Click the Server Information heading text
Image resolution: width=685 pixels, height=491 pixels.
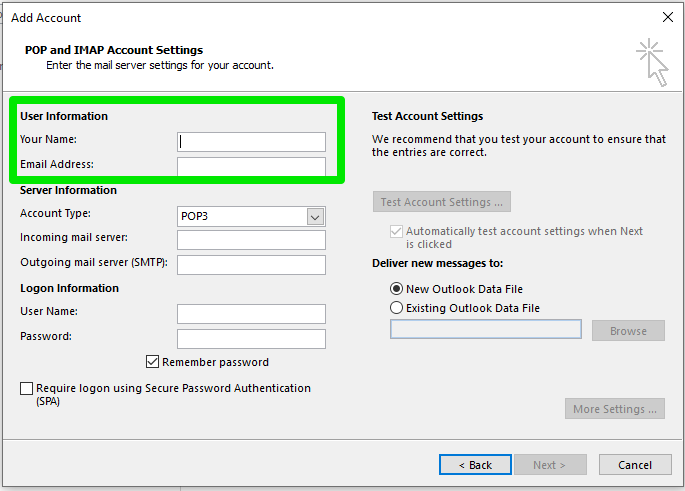point(68,190)
